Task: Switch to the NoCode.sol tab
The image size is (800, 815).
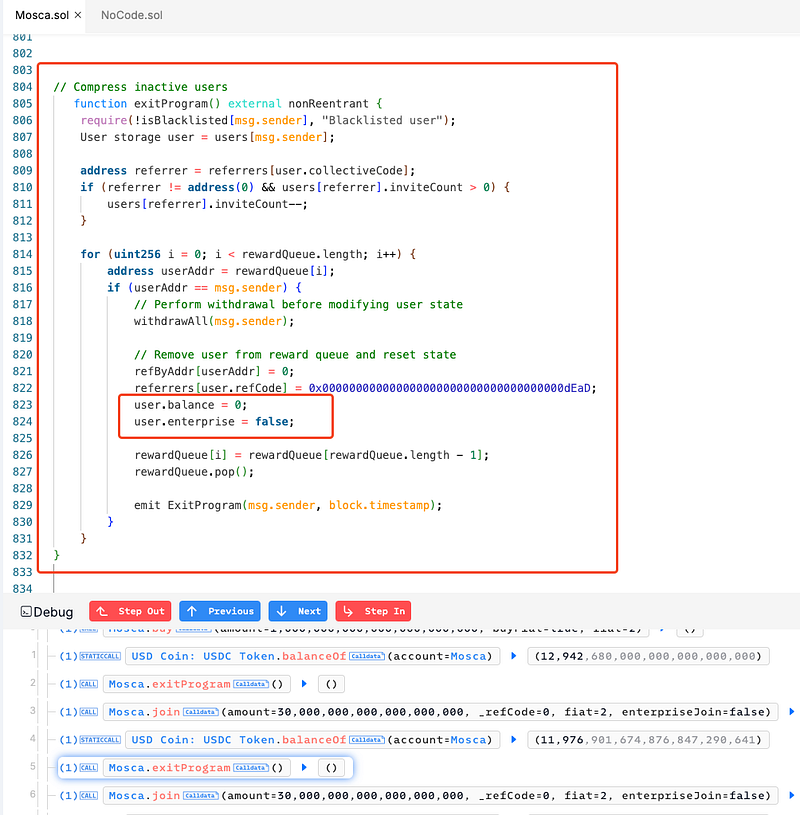Action: (131, 16)
